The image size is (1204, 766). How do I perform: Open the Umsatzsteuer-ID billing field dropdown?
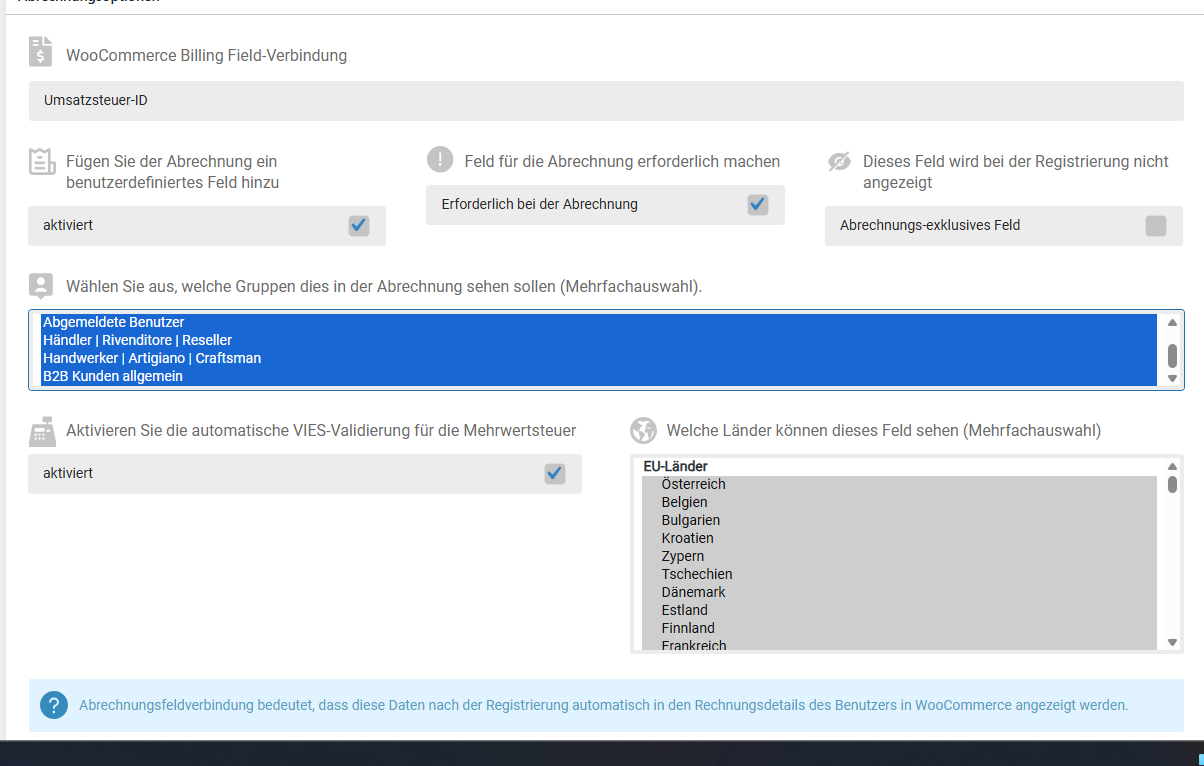point(605,101)
